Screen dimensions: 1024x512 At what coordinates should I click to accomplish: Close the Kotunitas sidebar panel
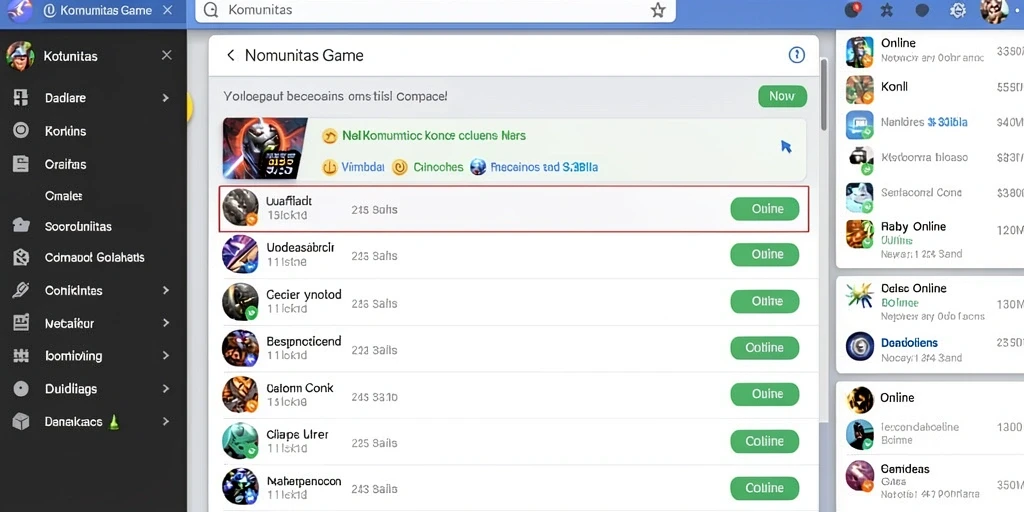tap(167, 56)
